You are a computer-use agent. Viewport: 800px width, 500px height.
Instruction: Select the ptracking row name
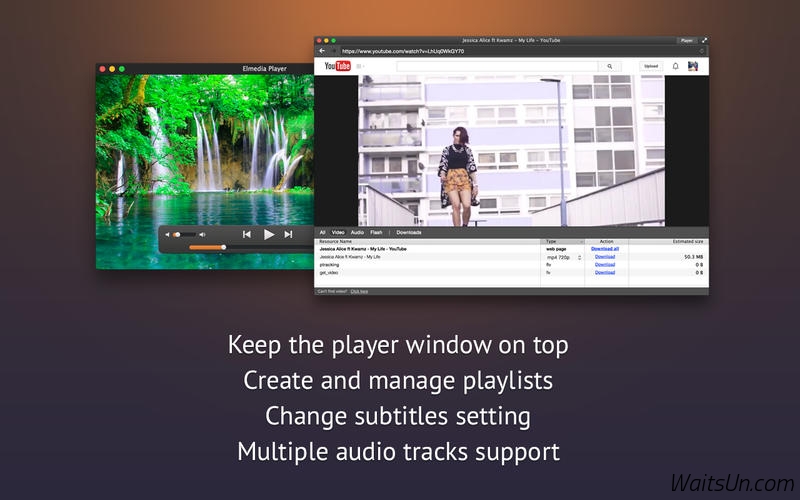329,265
